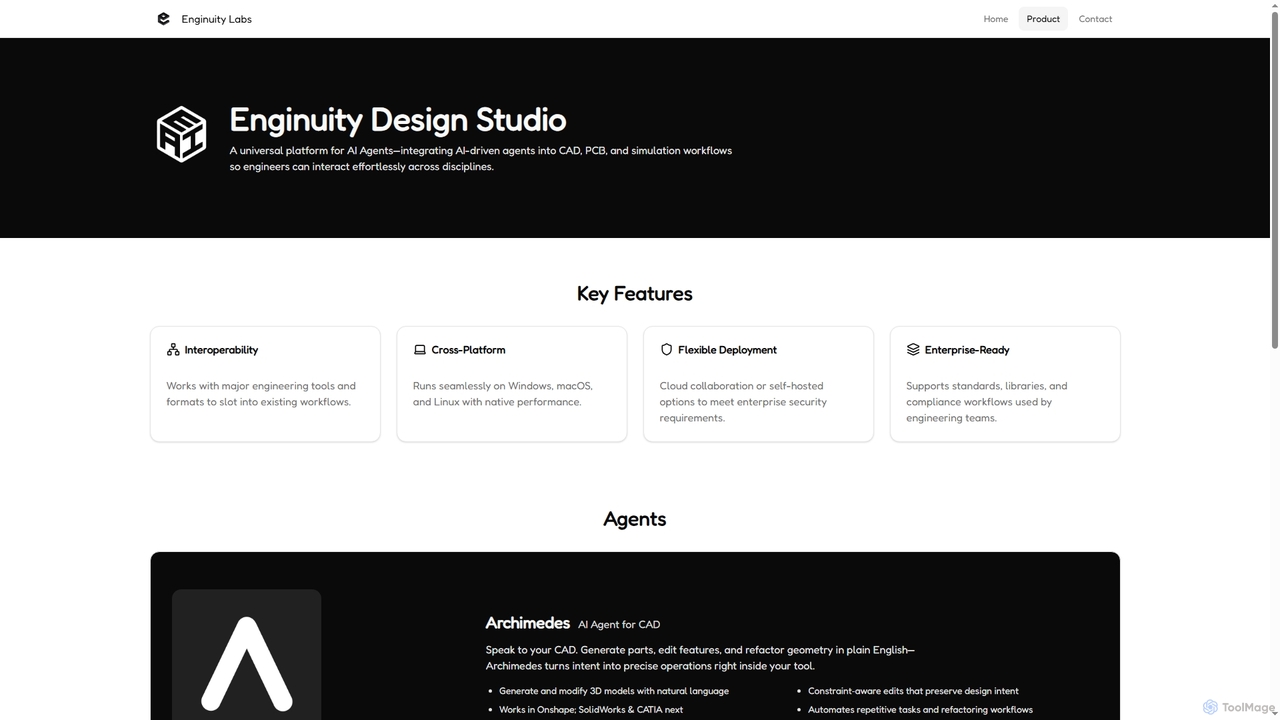Click the Cross-Platform card title
This screenshot has height=720, width=1280.
[x=468, y=350]
